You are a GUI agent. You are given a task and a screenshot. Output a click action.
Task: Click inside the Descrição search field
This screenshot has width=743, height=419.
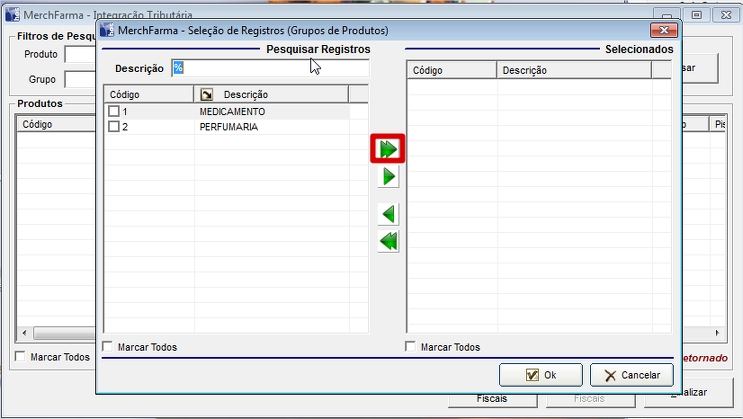(x=268, y=68)
